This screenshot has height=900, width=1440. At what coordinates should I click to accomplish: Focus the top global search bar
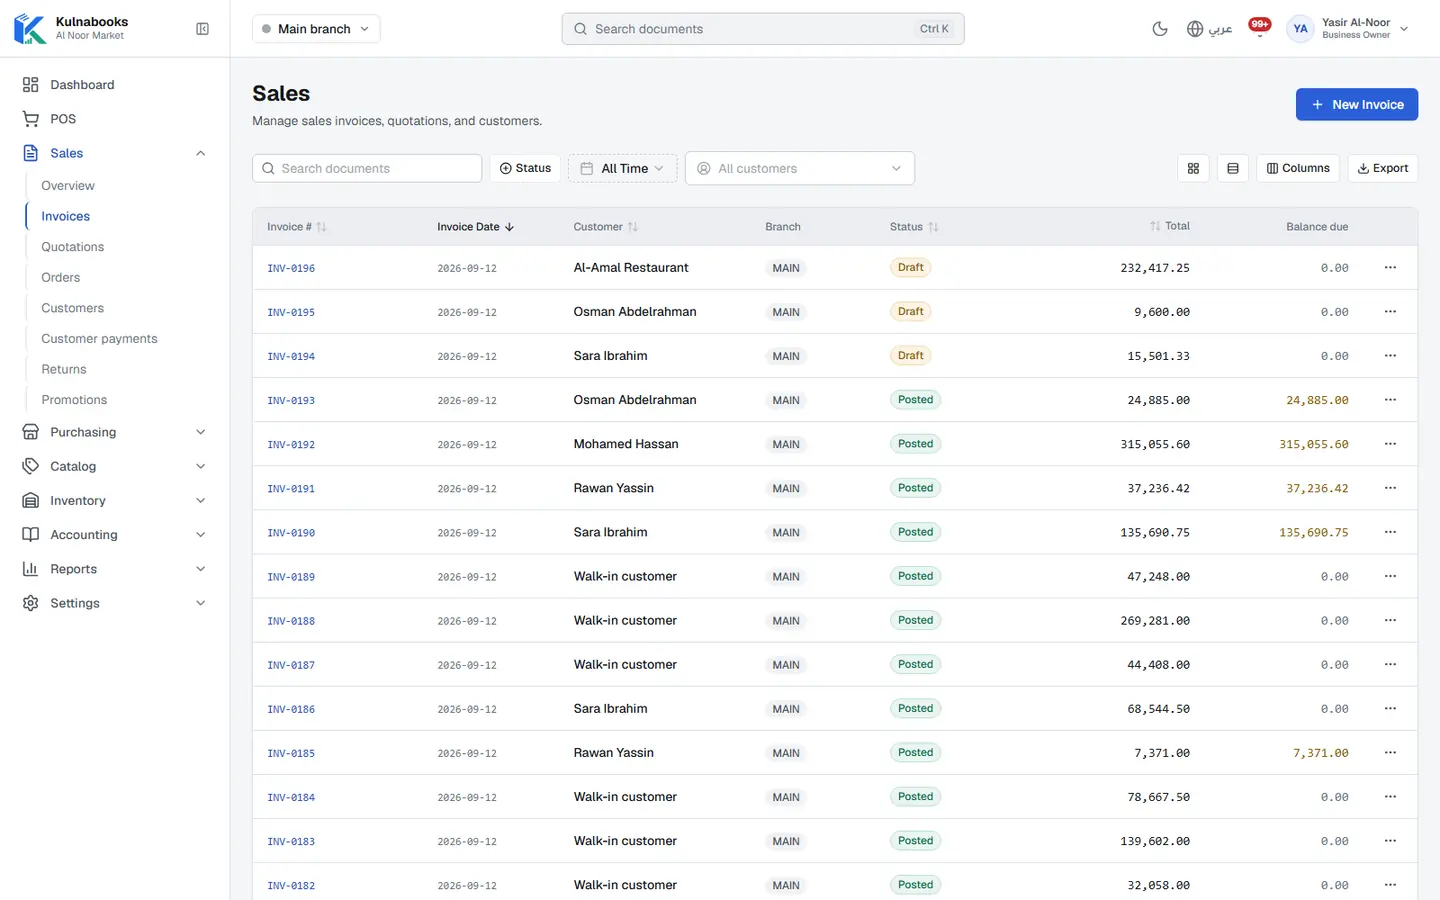[763, 29]
